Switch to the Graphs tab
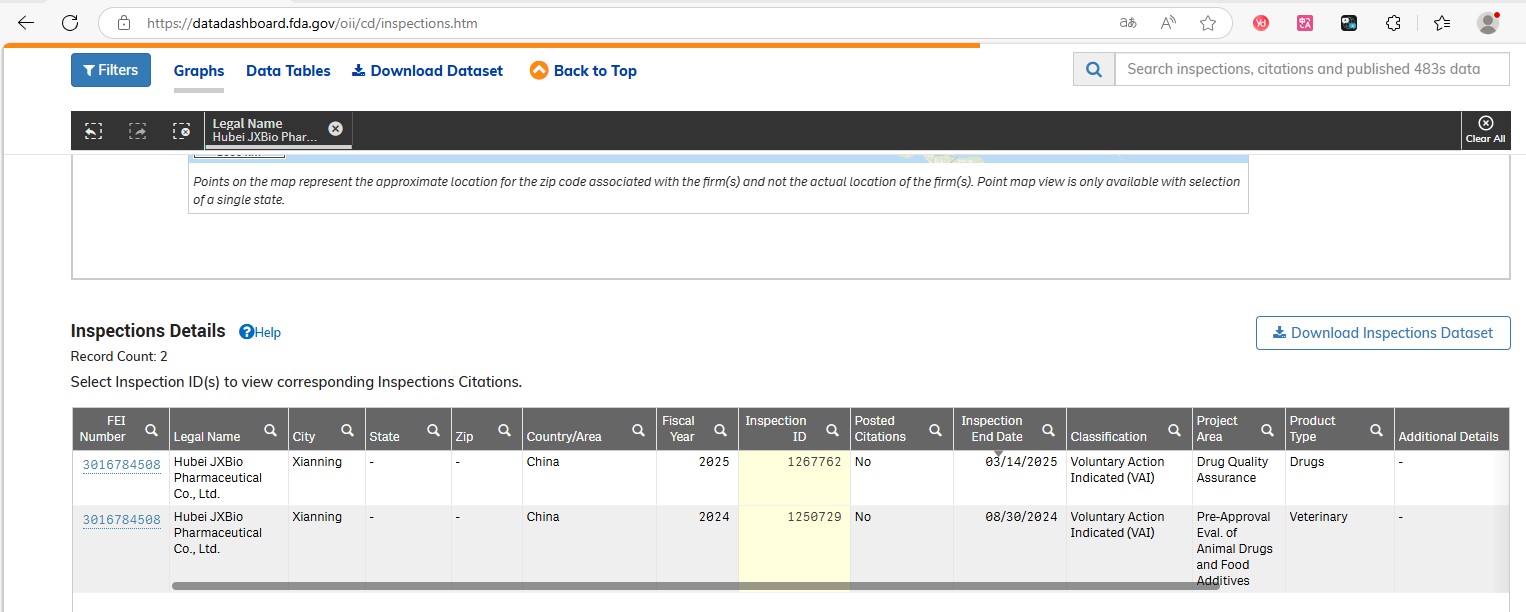Screen dimensions: 1526x612 click(x=199, y=71)
